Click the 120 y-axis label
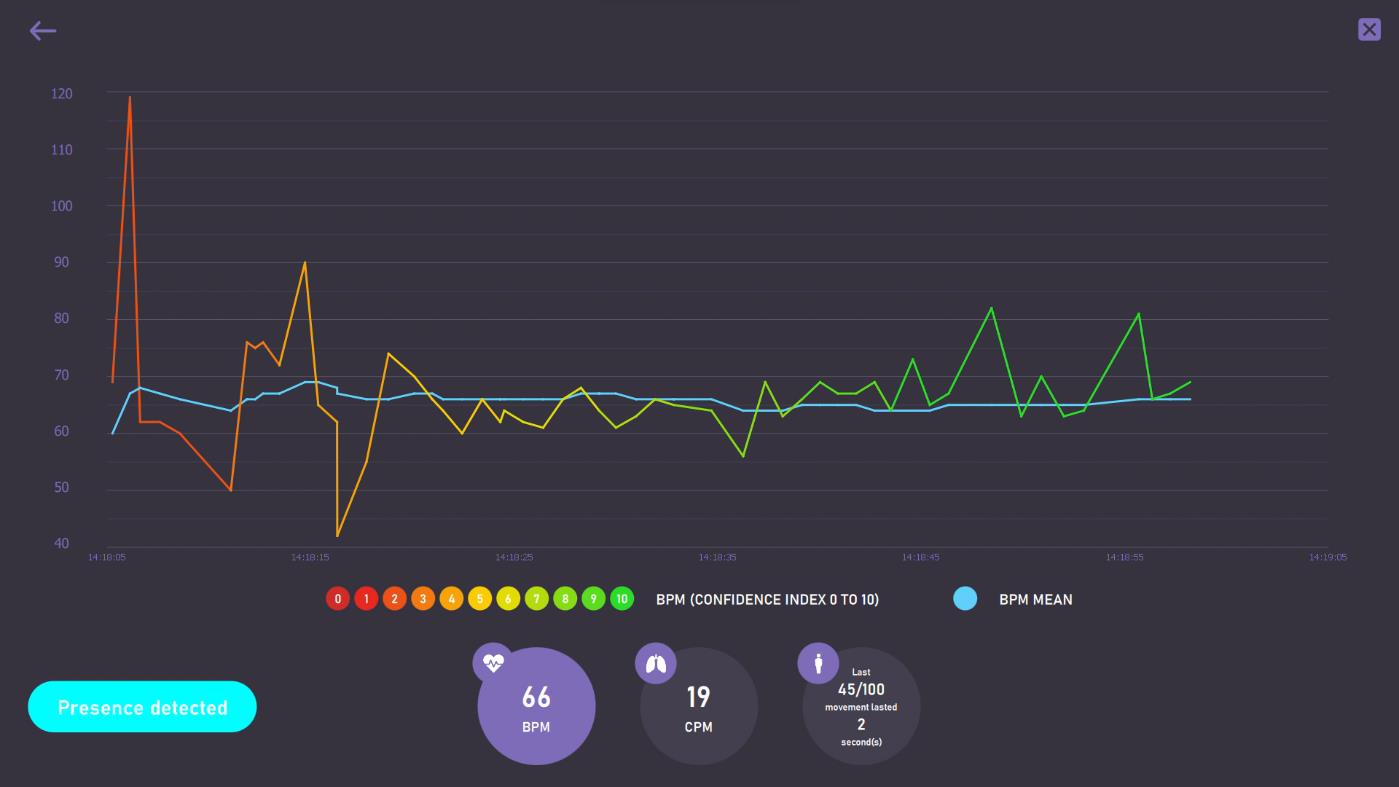Viewport: 1399px width, 787px height. tap(62, 93)
